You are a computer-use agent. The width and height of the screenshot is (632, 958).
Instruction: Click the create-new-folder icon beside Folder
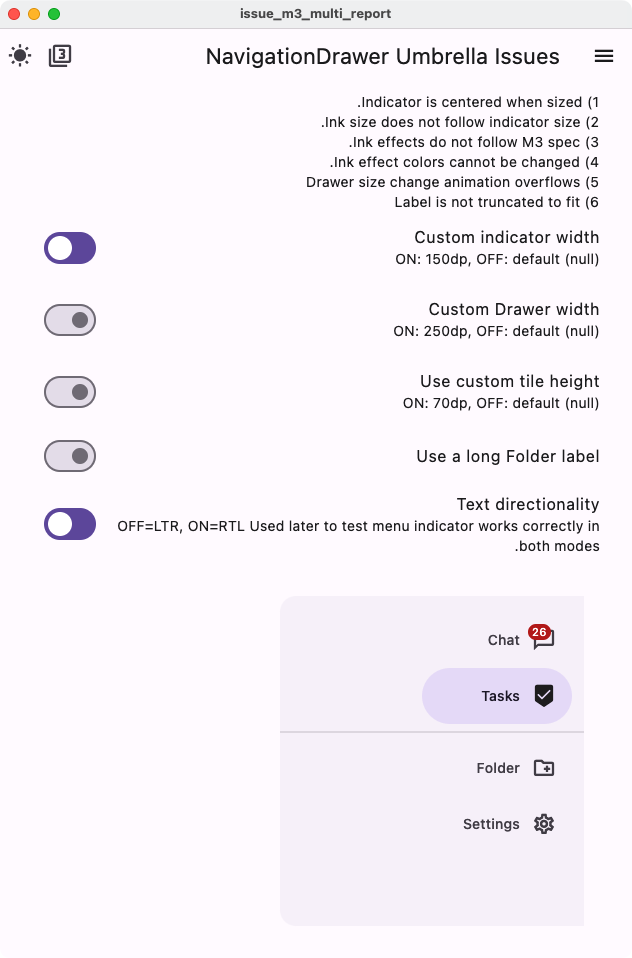(543, 768)
